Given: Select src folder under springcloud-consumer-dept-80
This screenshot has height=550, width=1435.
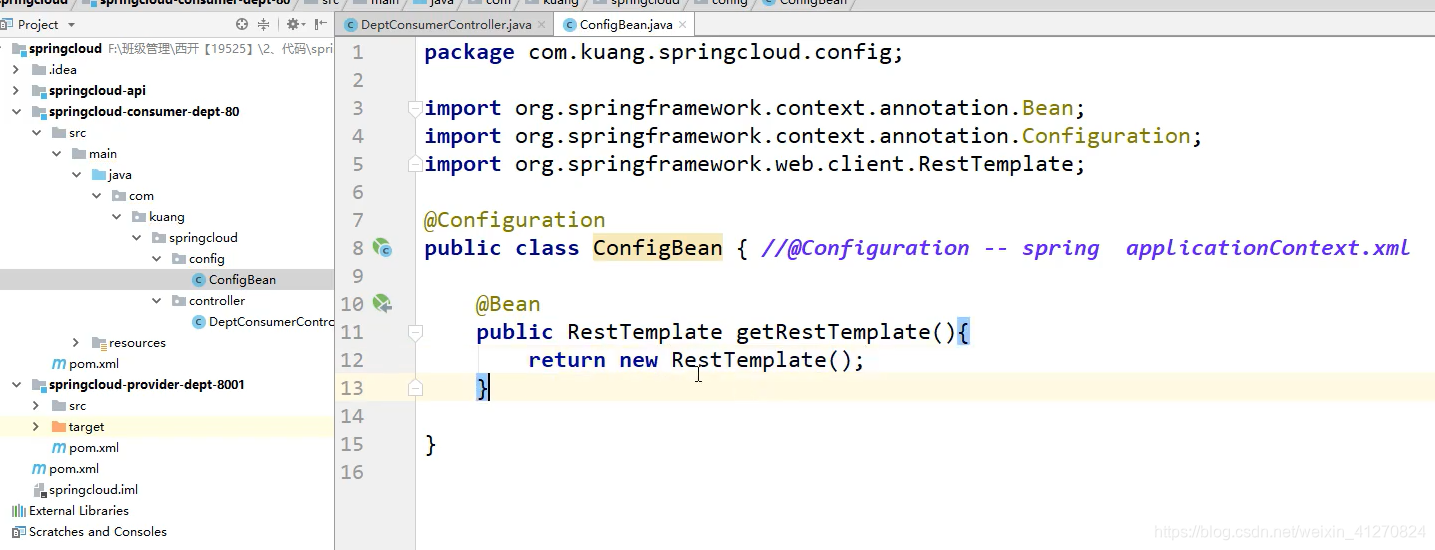Looking at the screenshot, I should click(77, 133).
